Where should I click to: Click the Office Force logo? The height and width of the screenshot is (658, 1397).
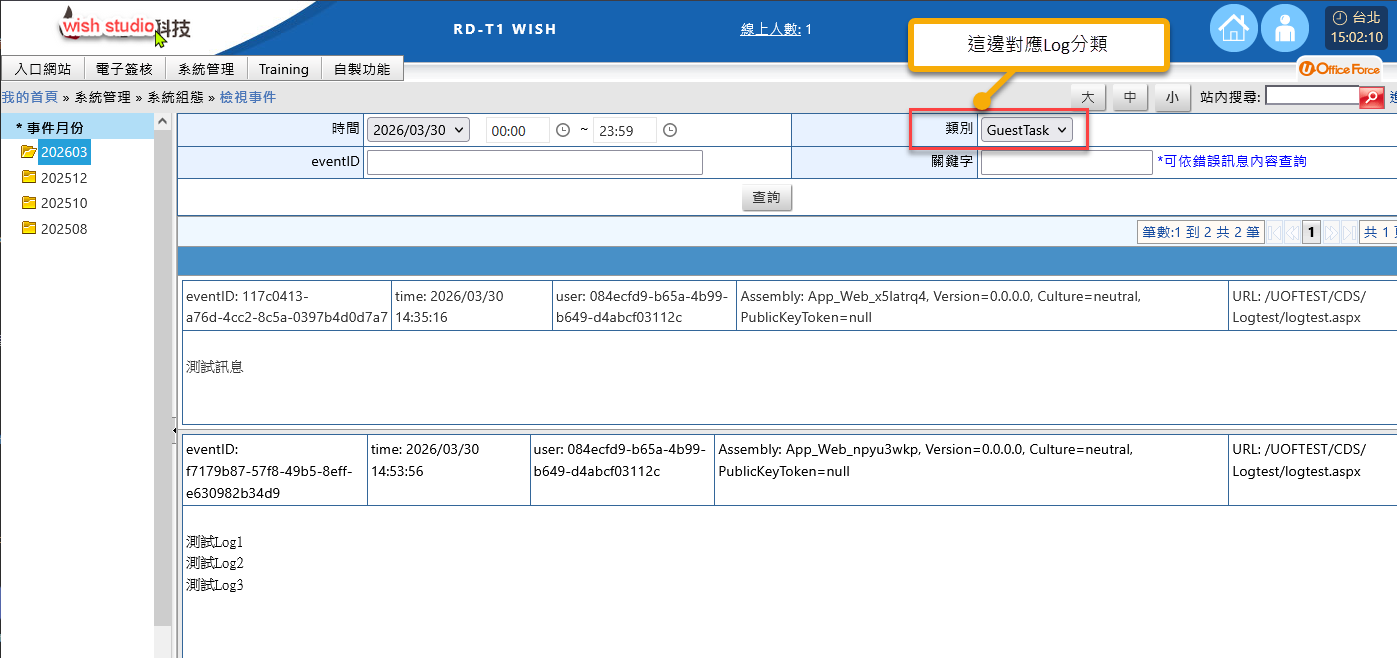pos(1339,69)
